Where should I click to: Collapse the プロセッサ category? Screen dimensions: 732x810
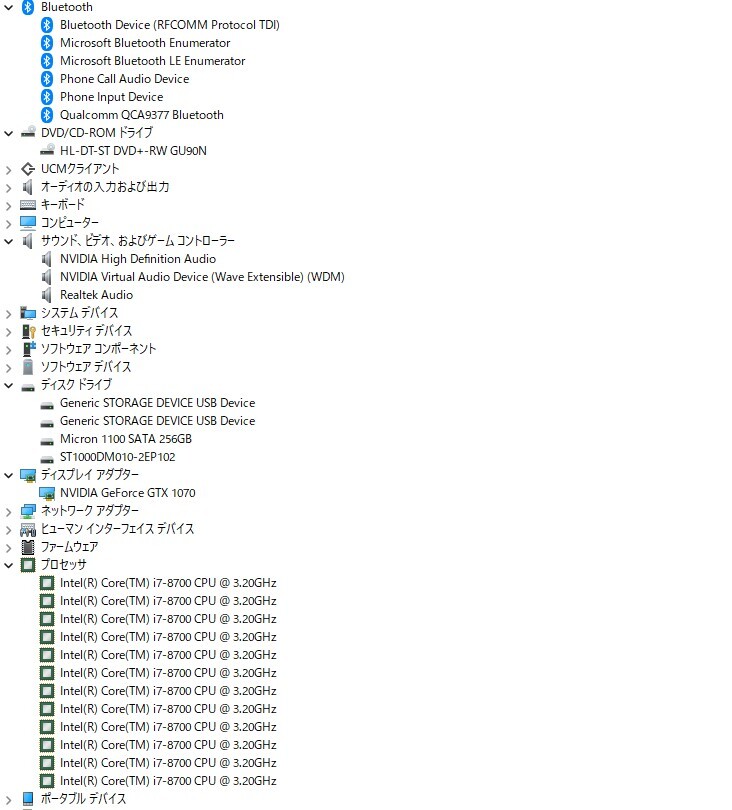tap(8, 565)
